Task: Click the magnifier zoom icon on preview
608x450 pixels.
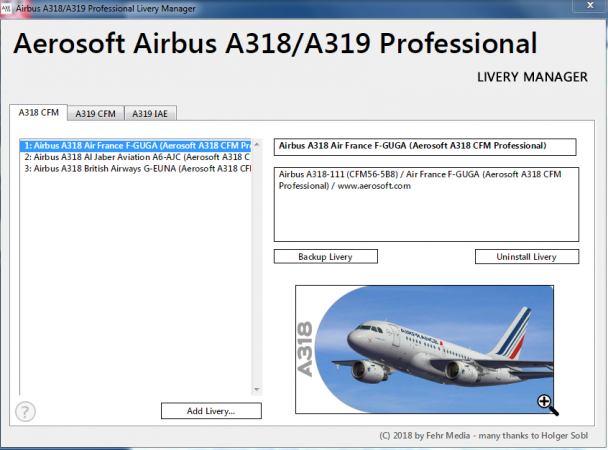Action: (548, 405)
